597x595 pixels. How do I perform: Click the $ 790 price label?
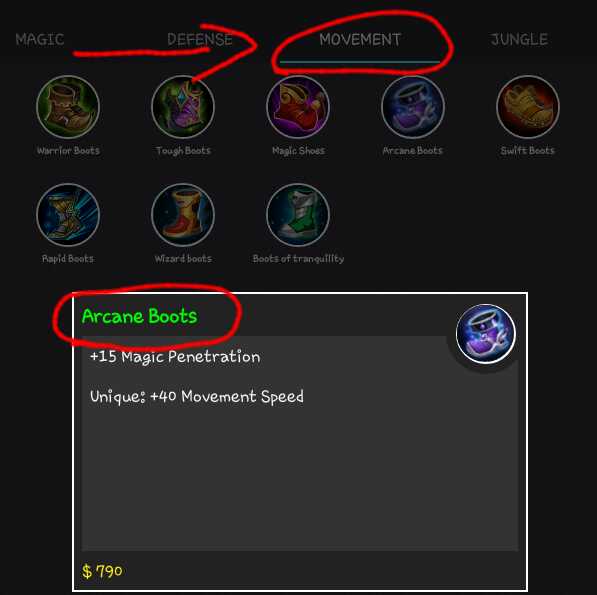(x=102, y=571)
